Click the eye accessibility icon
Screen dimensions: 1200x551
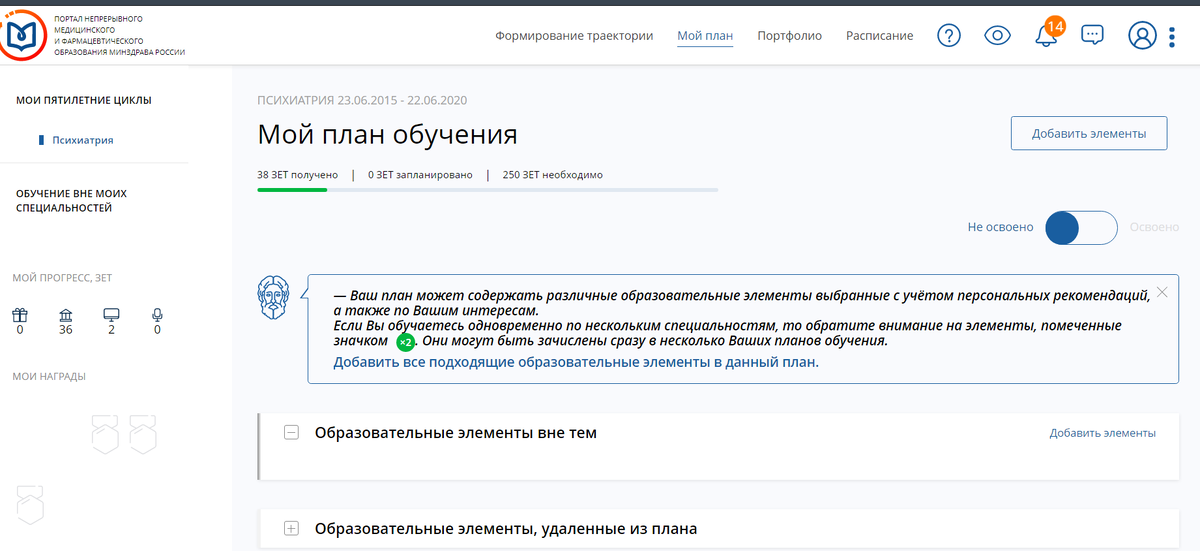tap(997, 36)
